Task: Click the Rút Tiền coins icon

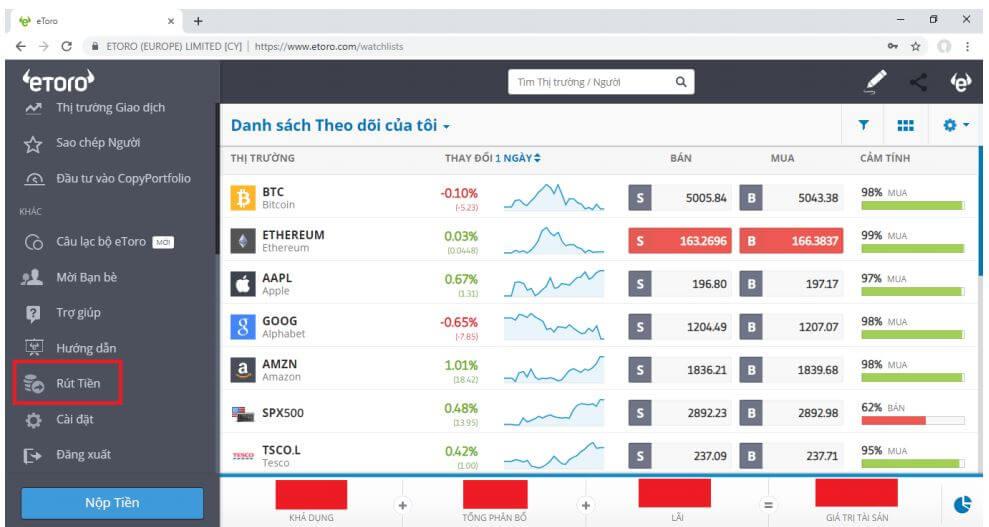Action: coord(33,383)
